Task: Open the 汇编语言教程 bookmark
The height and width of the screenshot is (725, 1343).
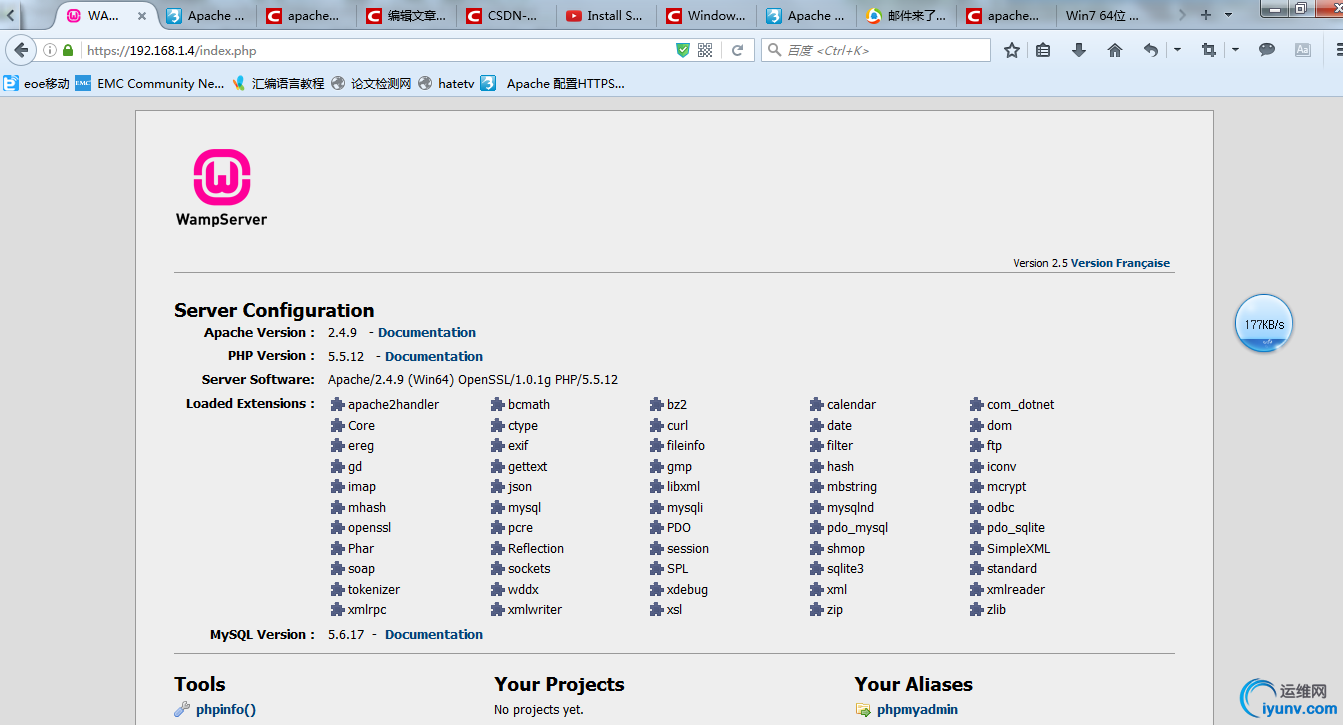Action: click(278, 84)
